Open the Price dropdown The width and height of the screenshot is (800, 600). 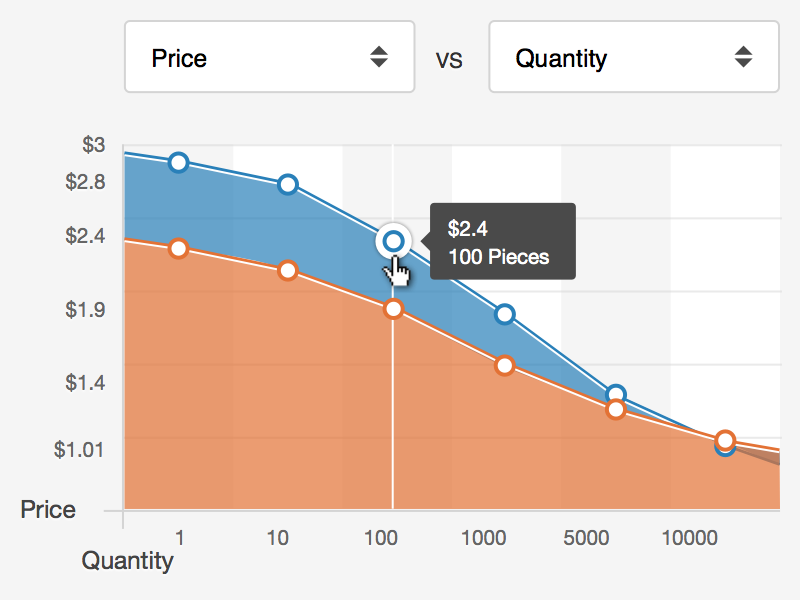(x=268, y=57)
